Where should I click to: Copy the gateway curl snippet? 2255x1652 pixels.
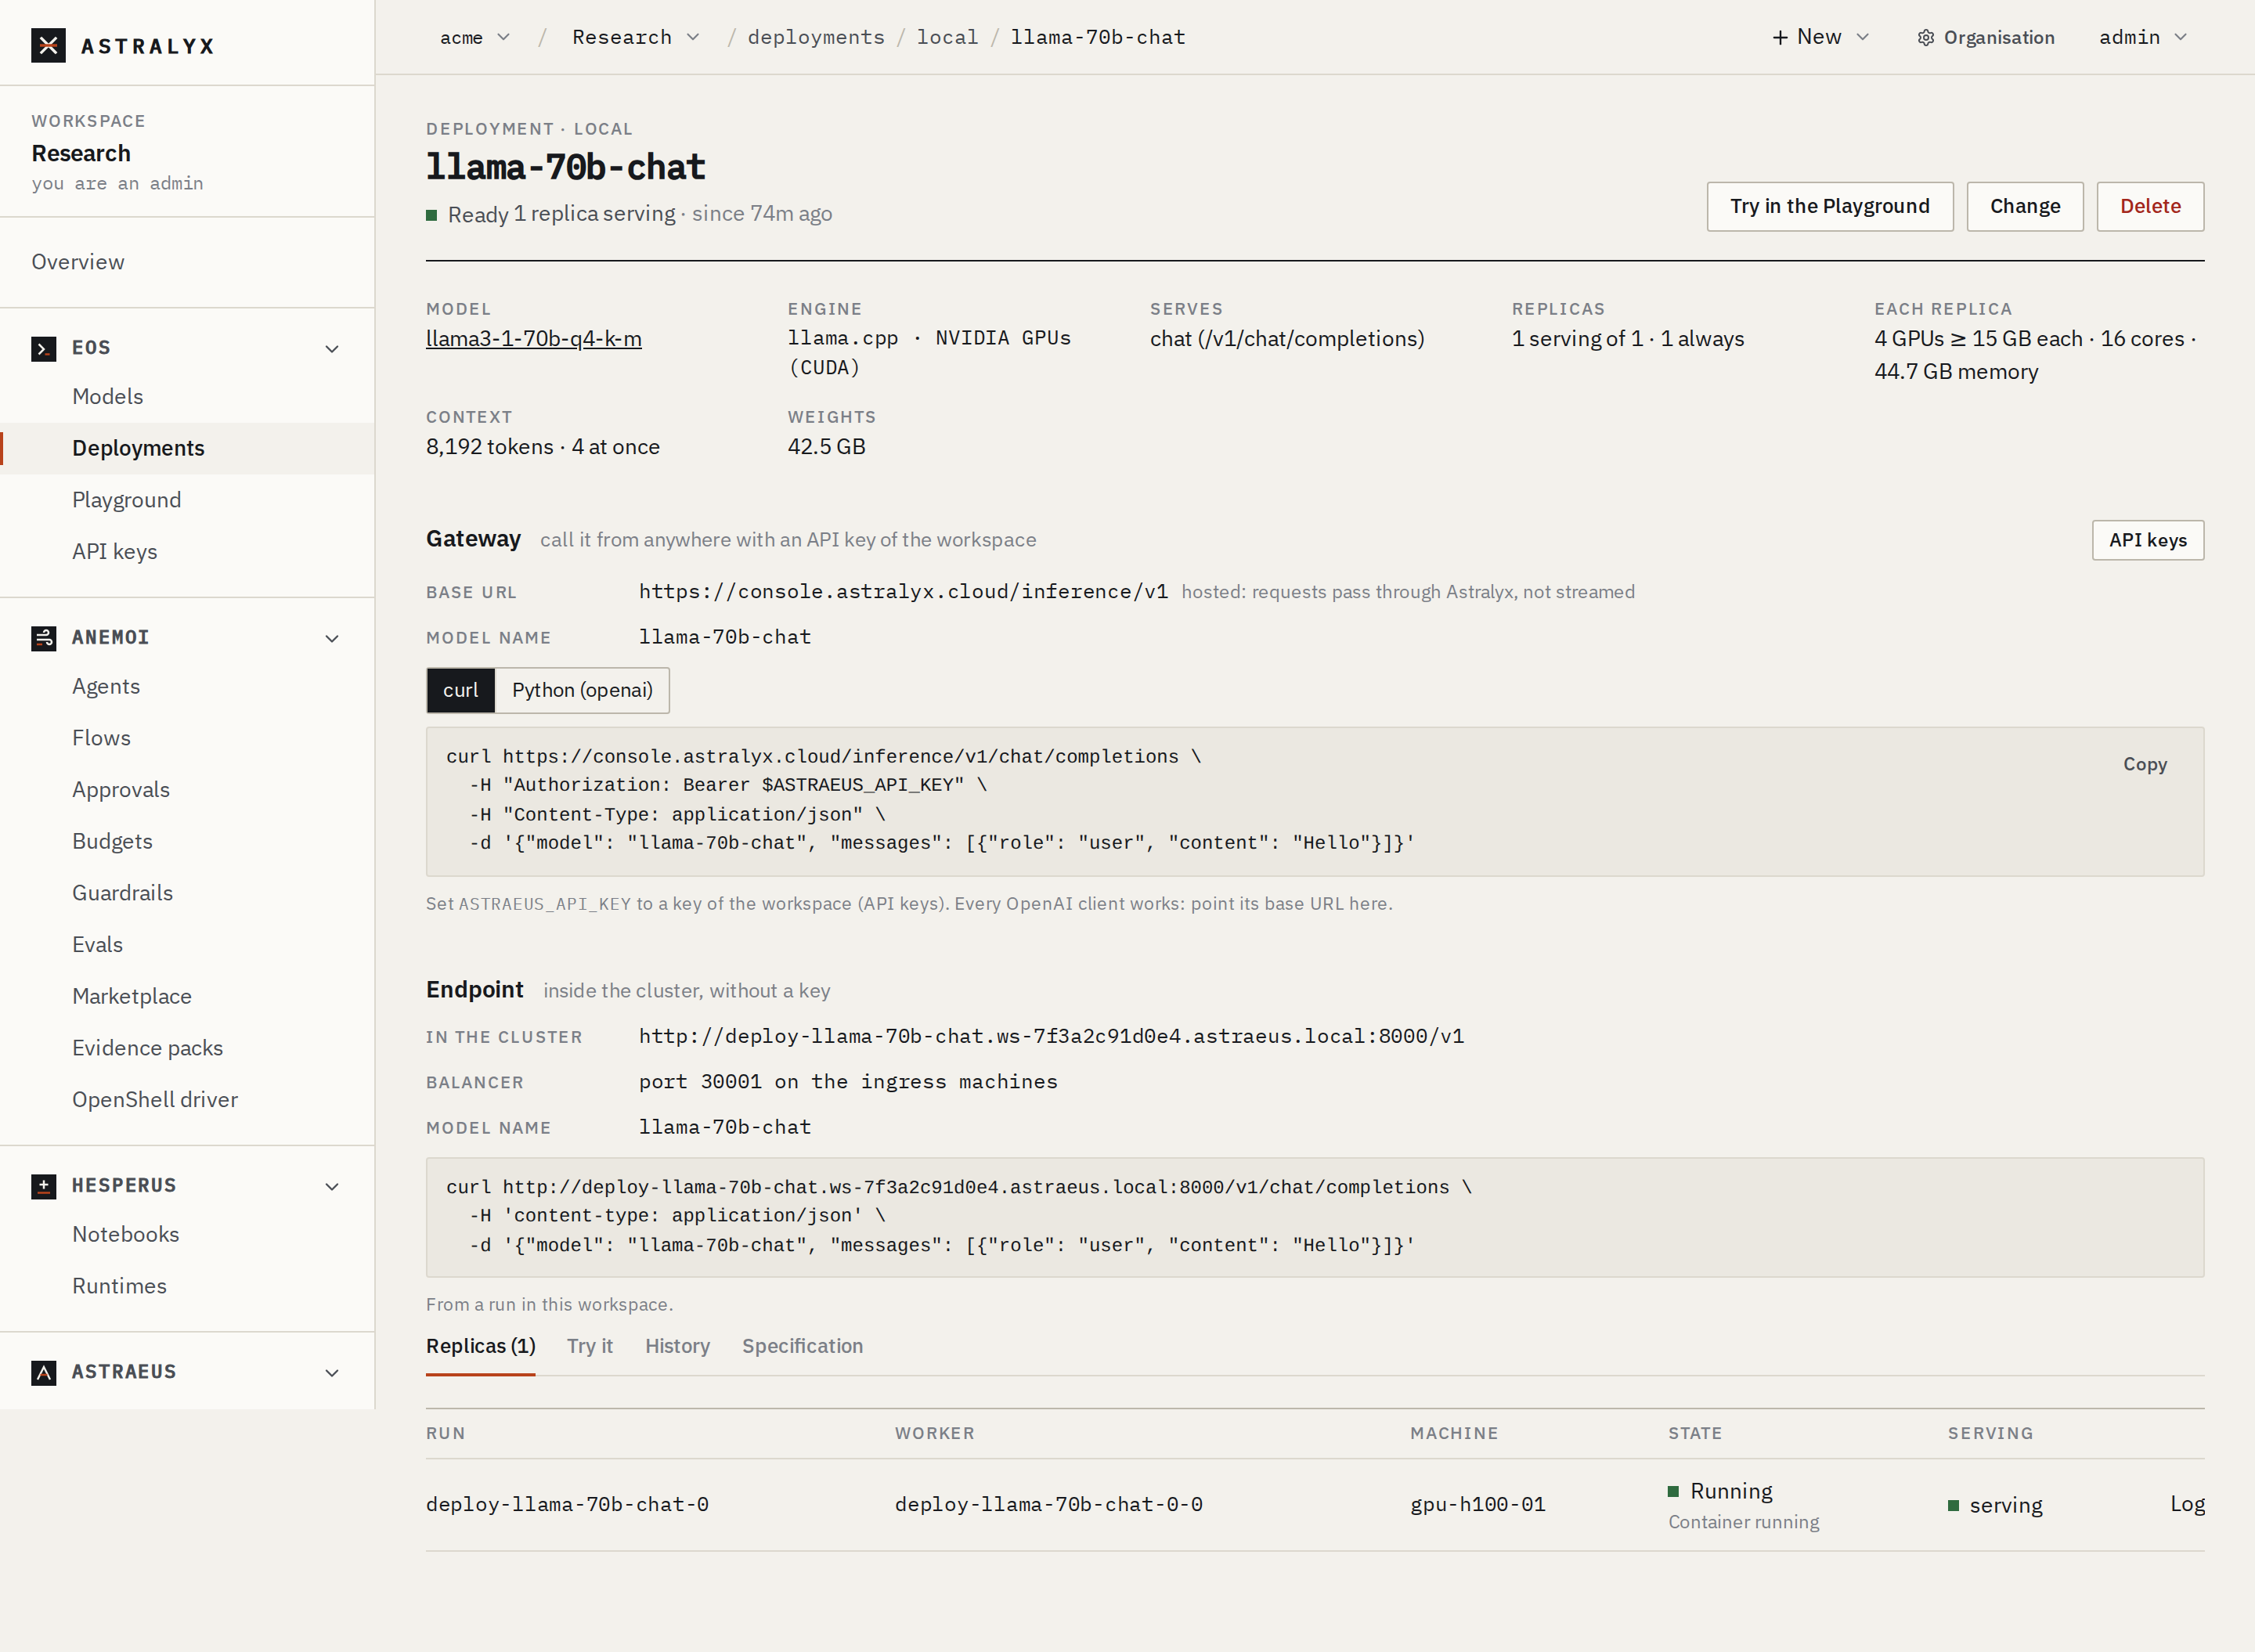(2144, 764)
